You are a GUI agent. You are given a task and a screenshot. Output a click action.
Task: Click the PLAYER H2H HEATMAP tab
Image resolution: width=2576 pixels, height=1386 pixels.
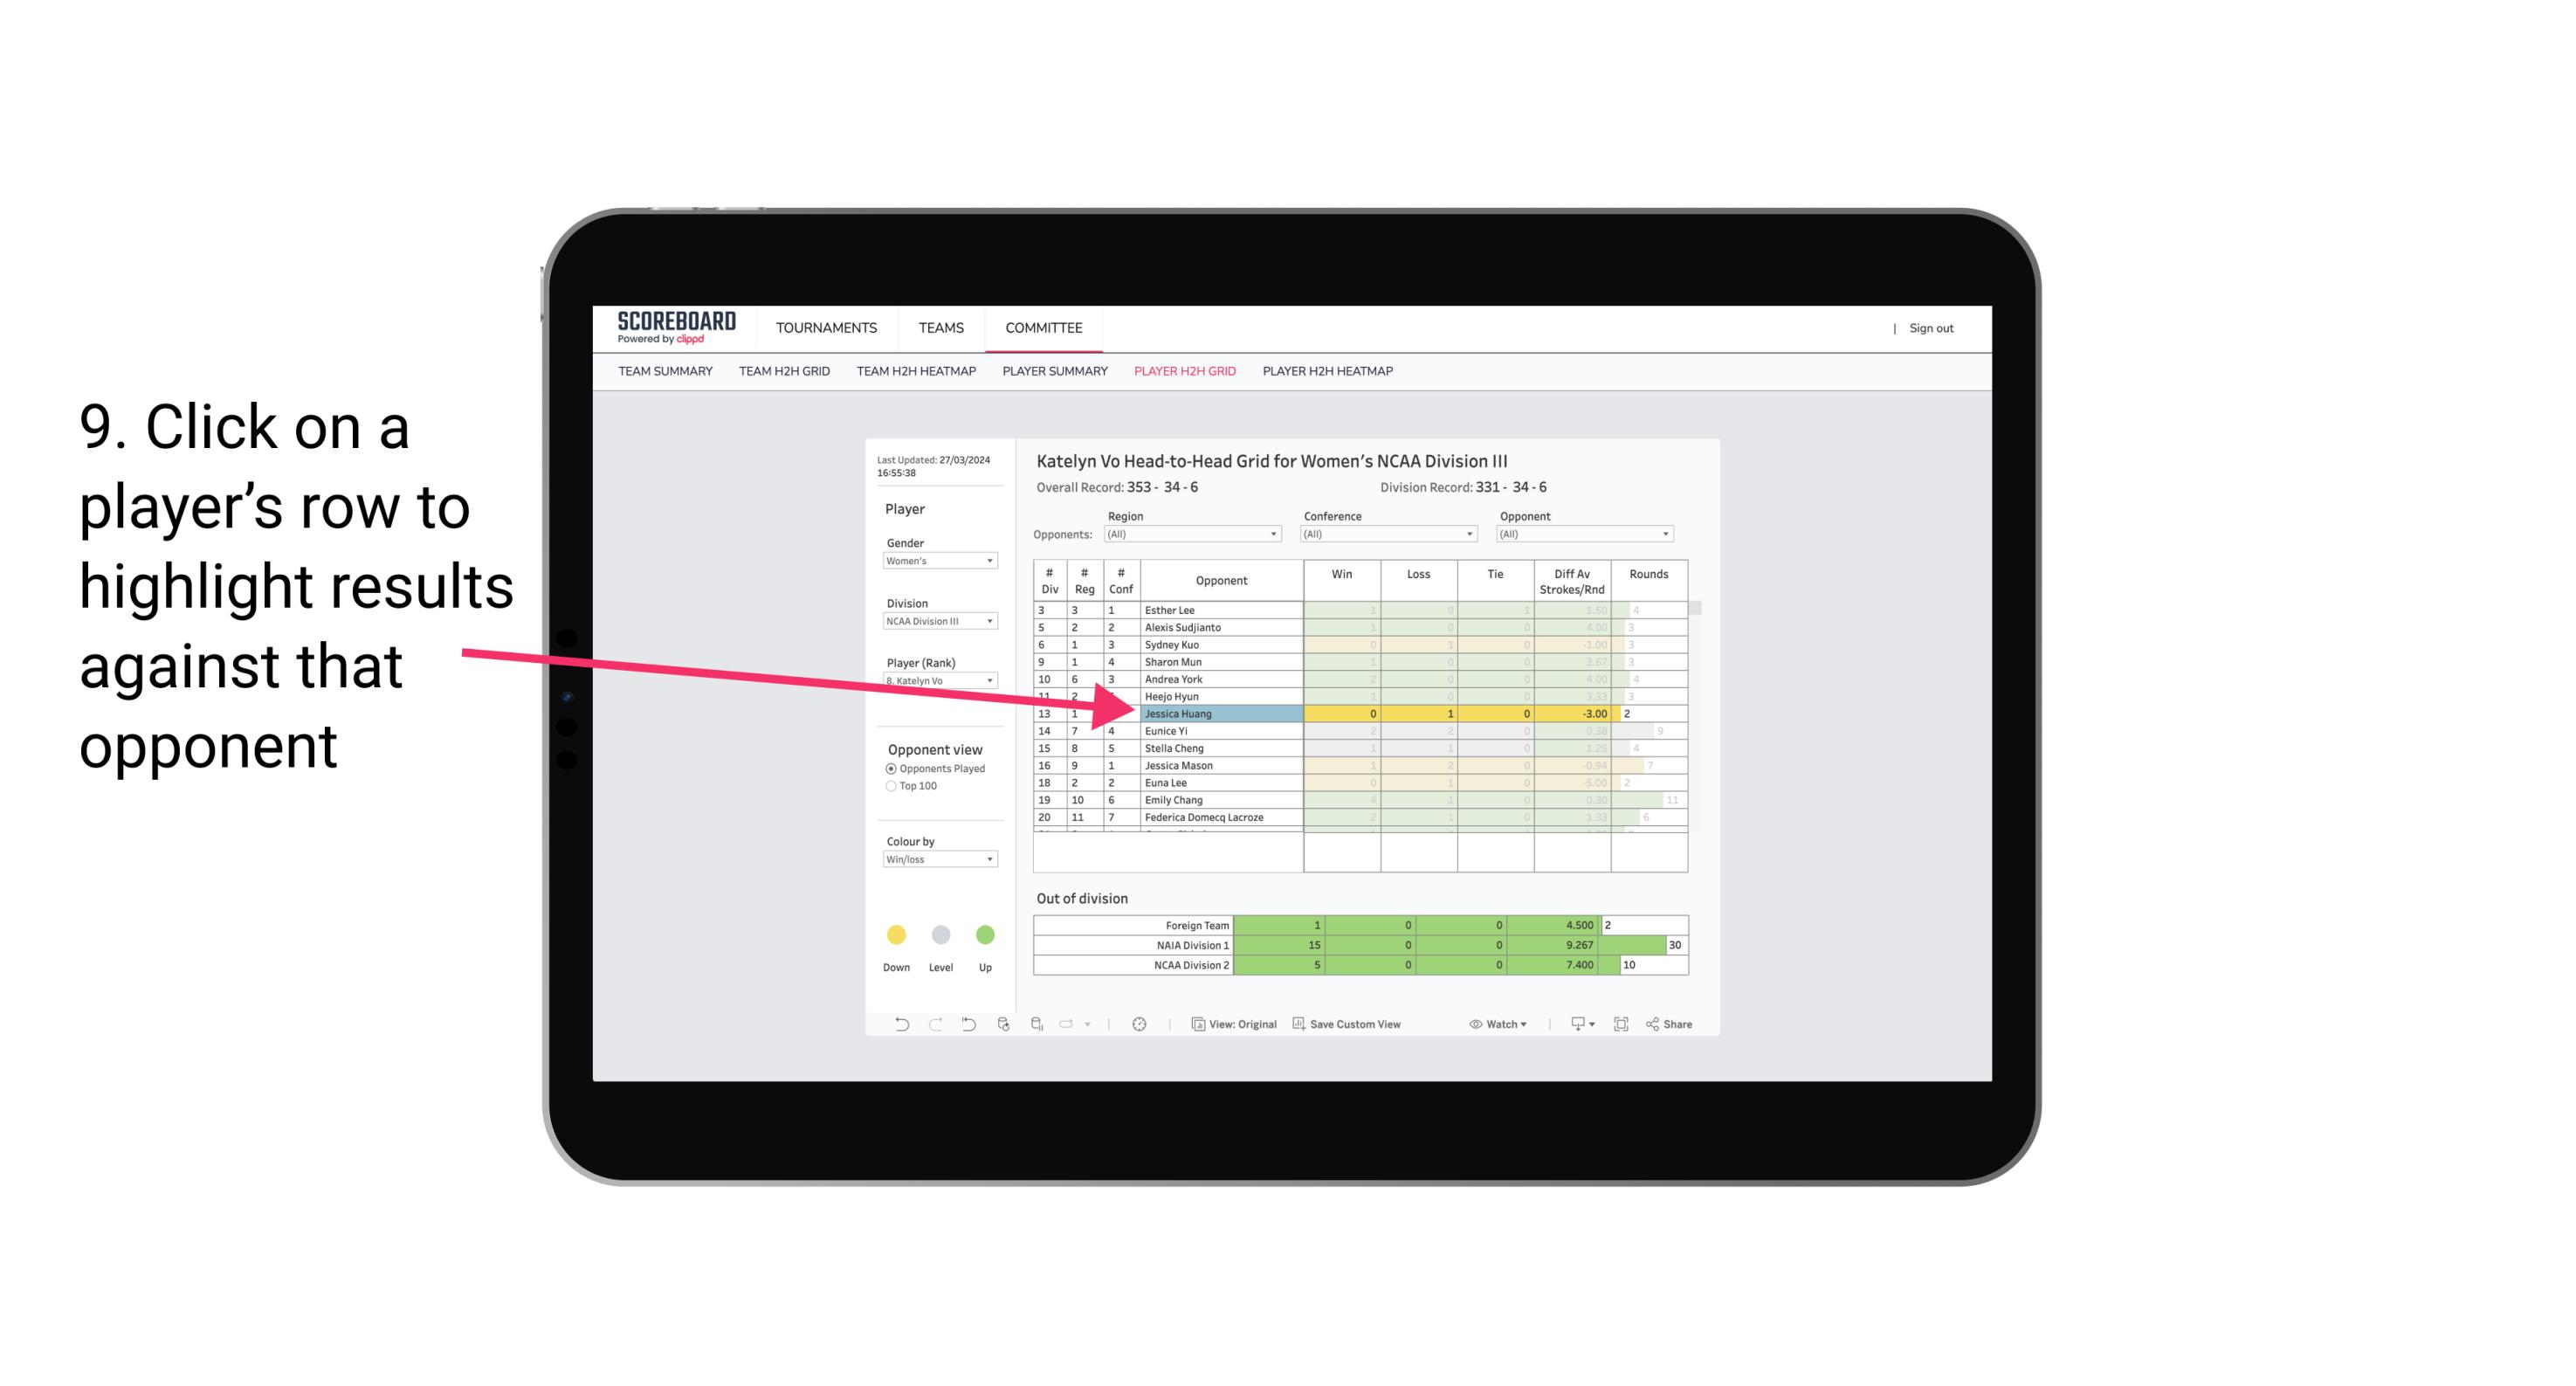[1331, 374]
